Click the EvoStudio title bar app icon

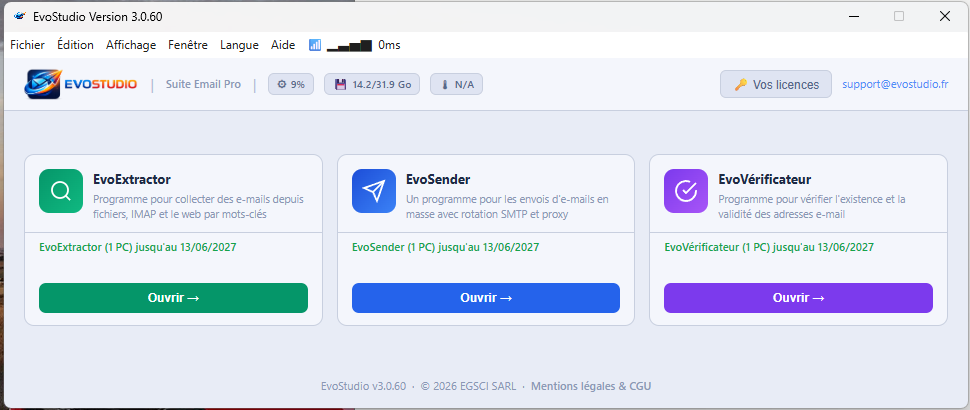click(19, 16)
